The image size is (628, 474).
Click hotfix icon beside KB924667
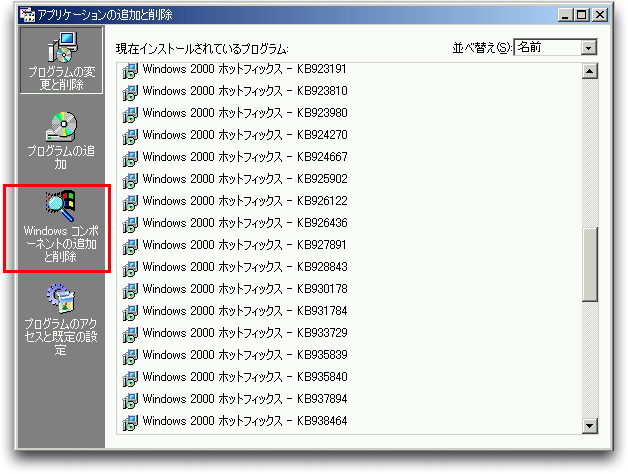pos(130,158)
